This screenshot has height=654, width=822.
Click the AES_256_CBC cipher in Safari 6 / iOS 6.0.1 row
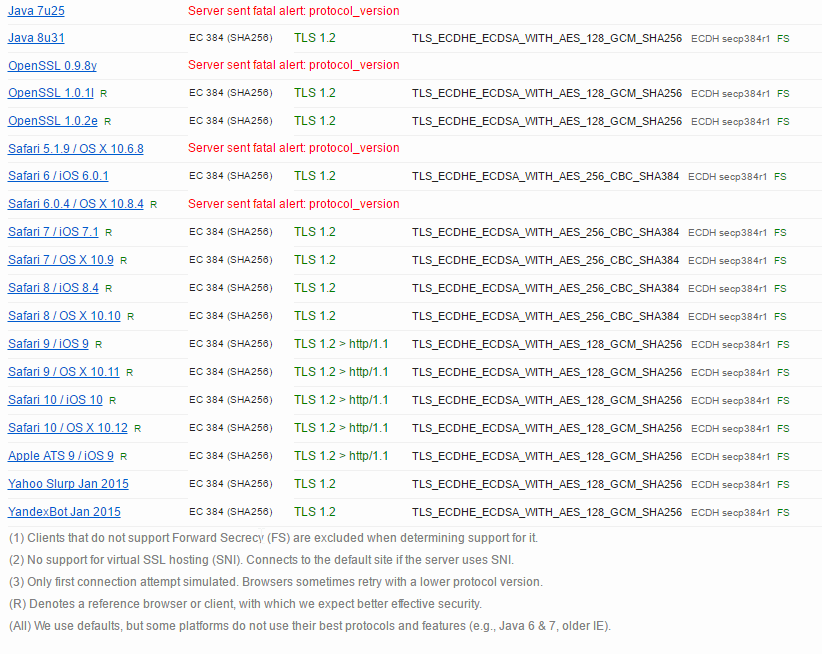tap(545, 176)
